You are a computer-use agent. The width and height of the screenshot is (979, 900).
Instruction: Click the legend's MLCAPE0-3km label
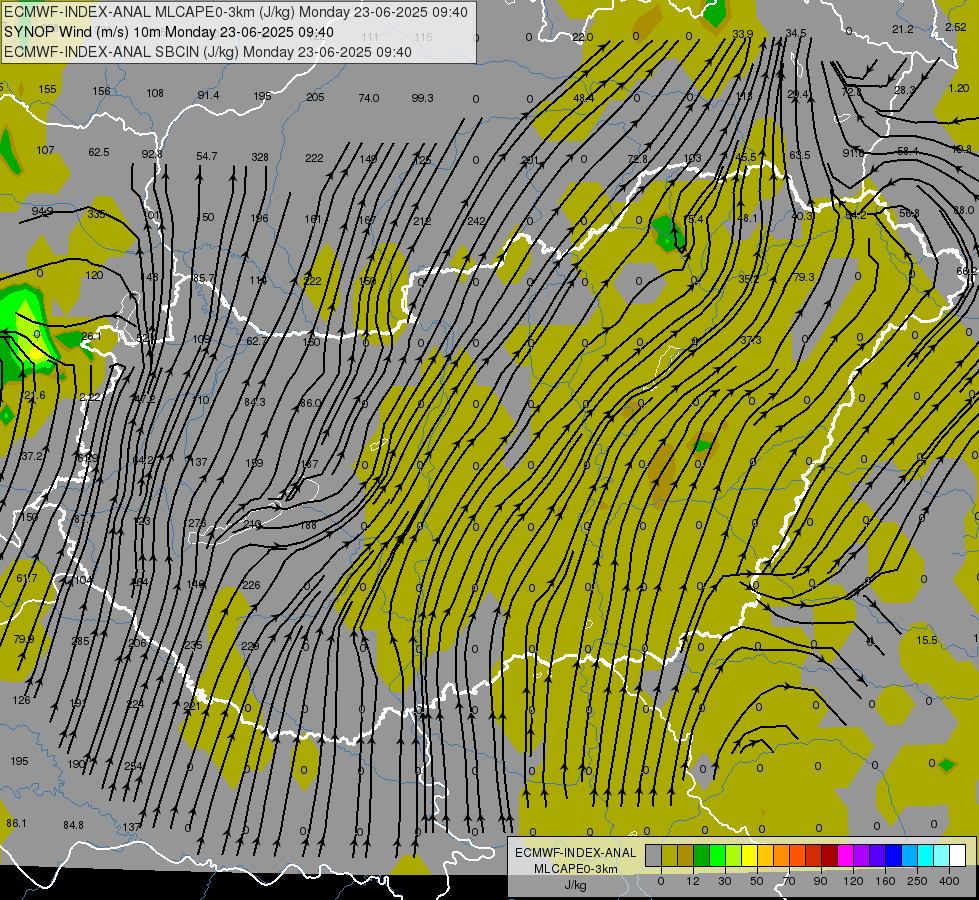click(575, 869)
